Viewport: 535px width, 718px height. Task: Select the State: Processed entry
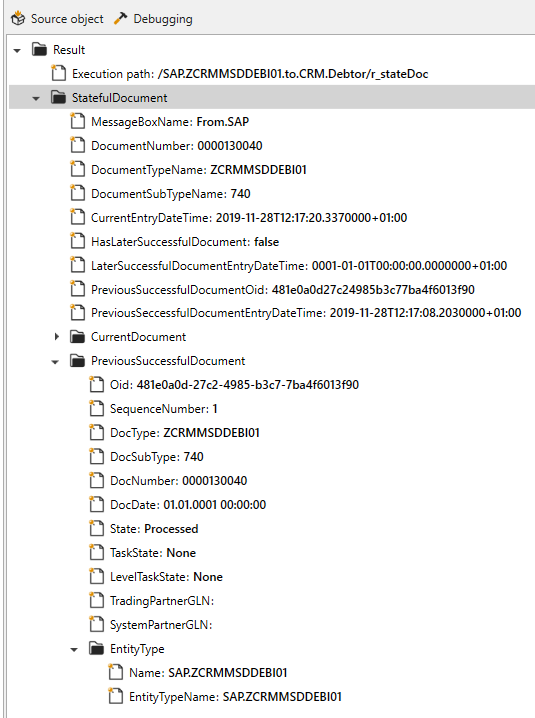(154, 529)
